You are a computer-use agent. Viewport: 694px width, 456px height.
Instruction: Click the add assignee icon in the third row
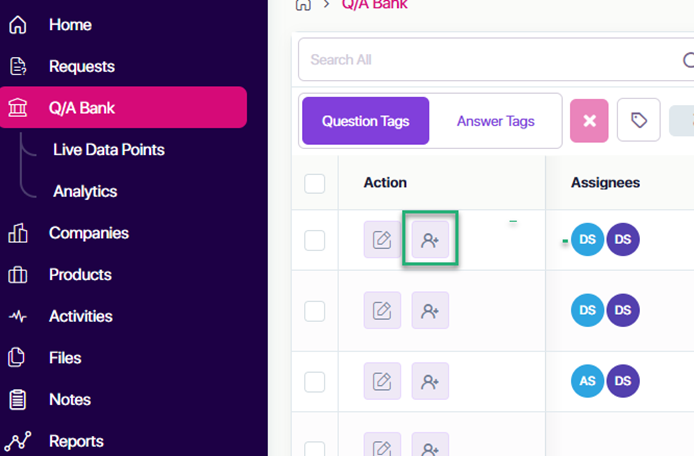pos(430,381)
